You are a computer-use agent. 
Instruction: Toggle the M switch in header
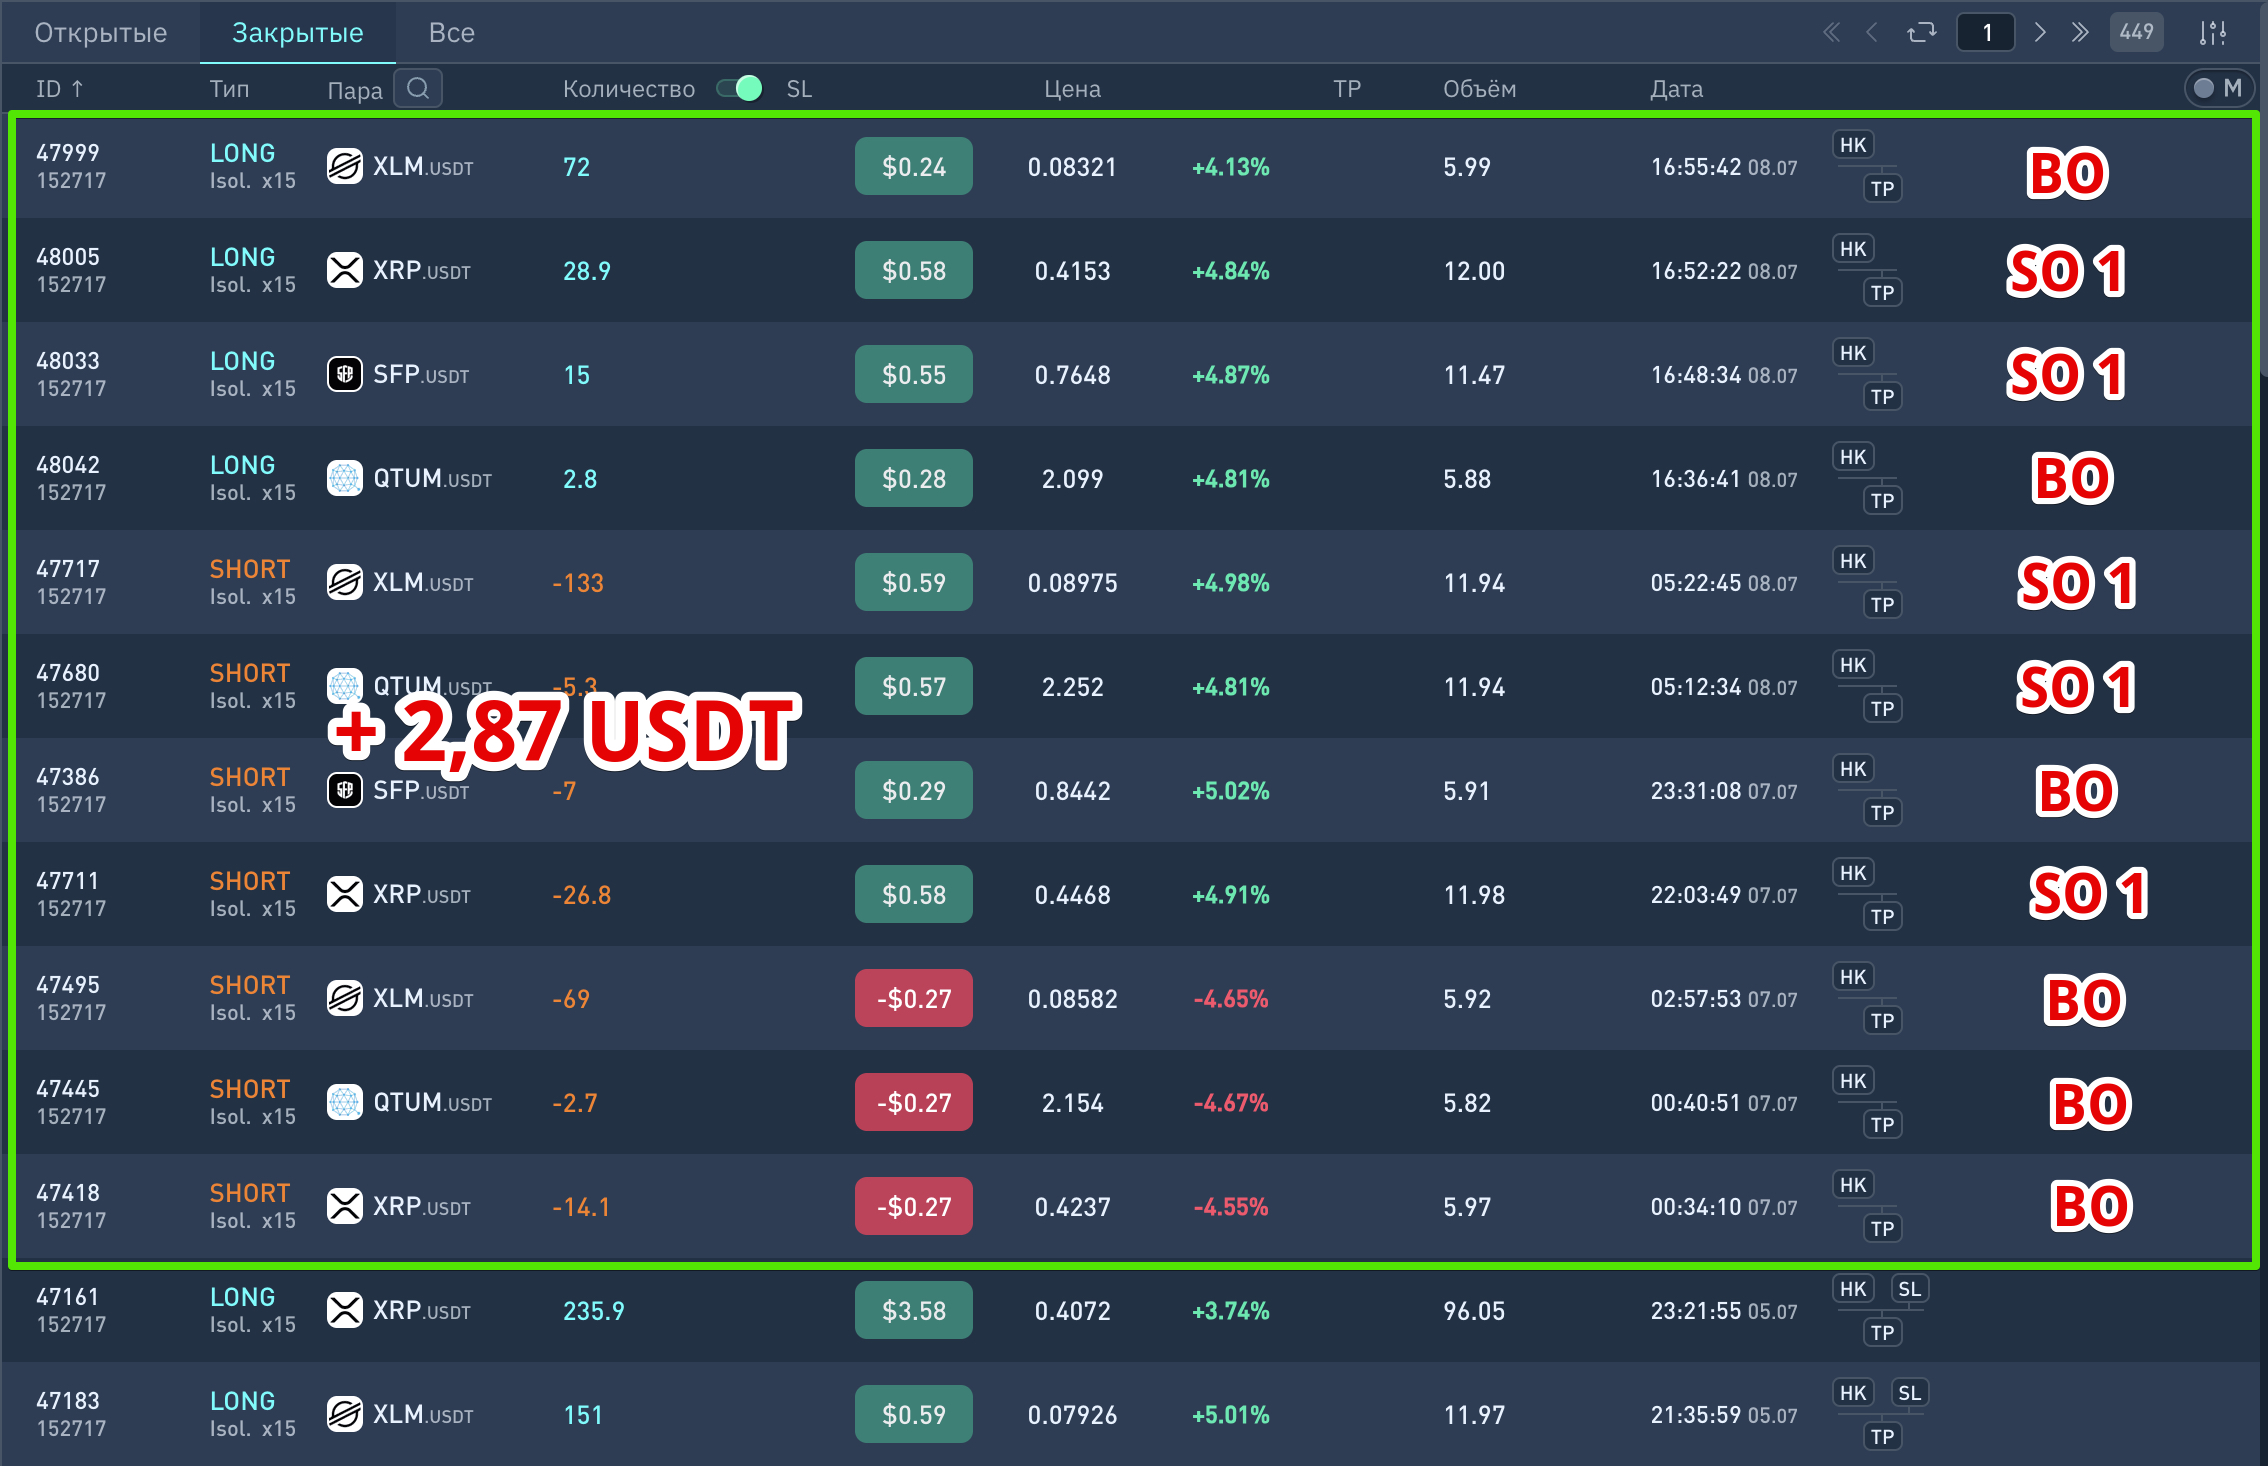(2217, 89)
